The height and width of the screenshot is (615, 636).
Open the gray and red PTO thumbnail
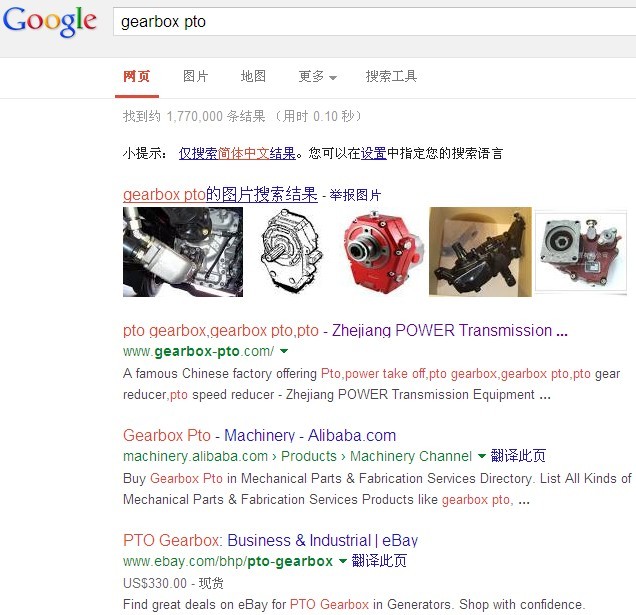pos(581,252)
